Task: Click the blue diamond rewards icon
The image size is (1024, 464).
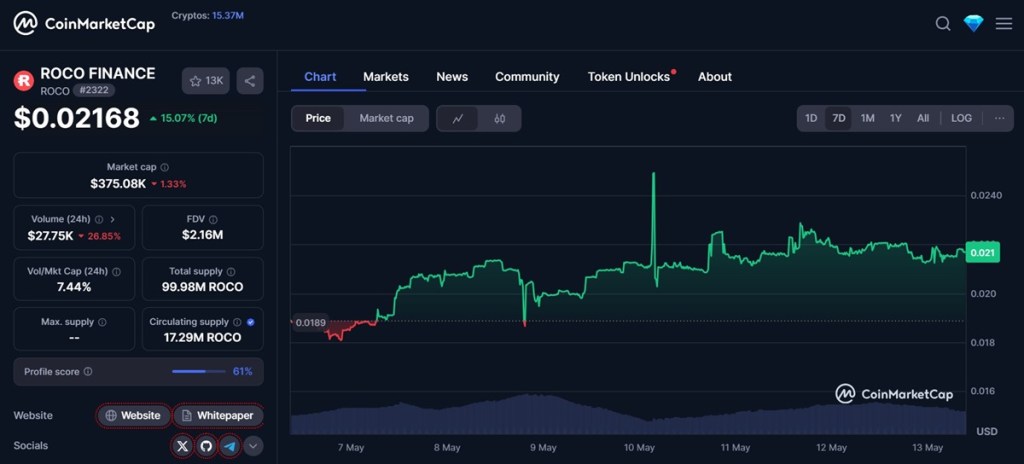Action: click(x=973, y=24)
